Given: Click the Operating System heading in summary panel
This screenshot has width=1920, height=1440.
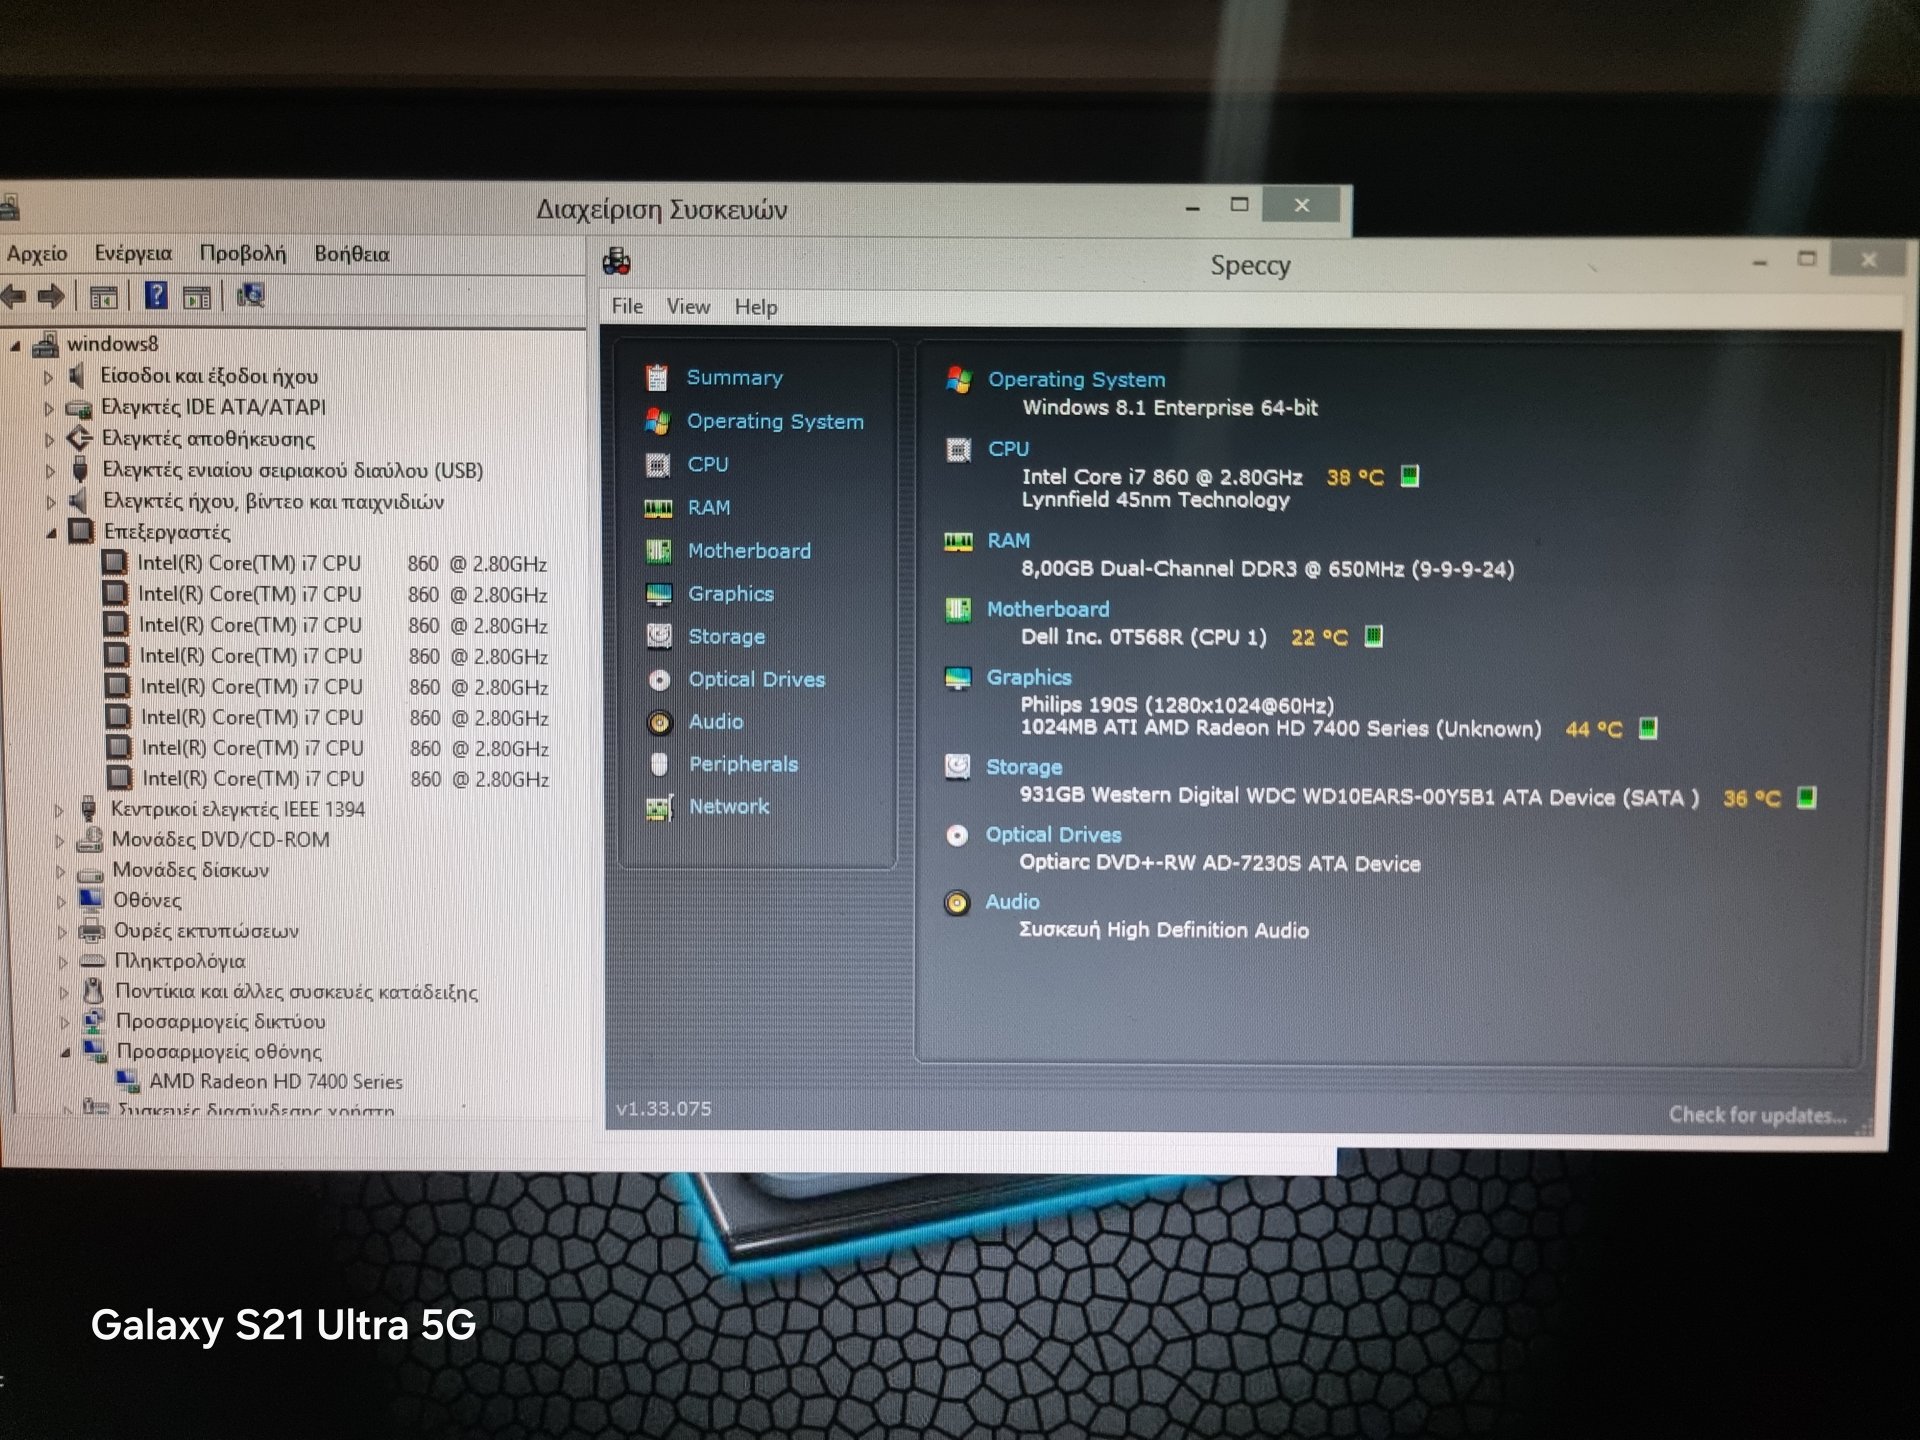Looking at the screenshot, I should [1077, 380].
